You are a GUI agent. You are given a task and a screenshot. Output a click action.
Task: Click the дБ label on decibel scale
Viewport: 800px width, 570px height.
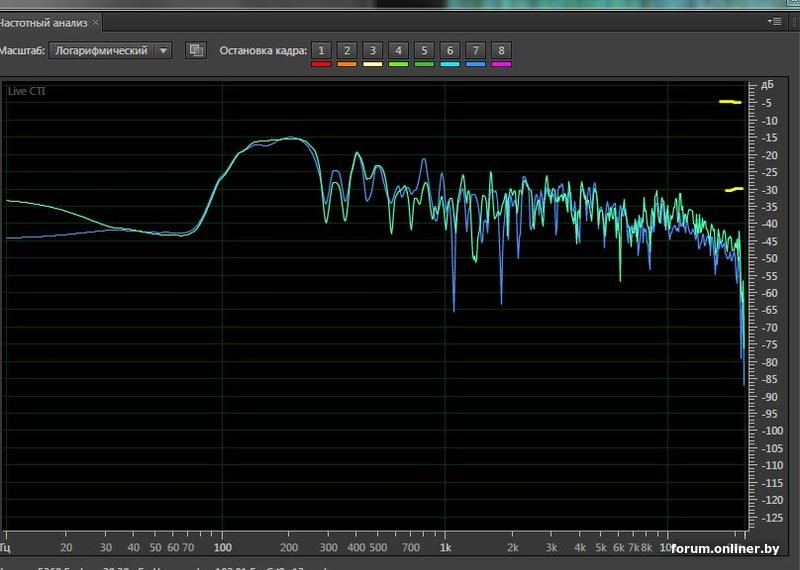(x=767, y=85)
